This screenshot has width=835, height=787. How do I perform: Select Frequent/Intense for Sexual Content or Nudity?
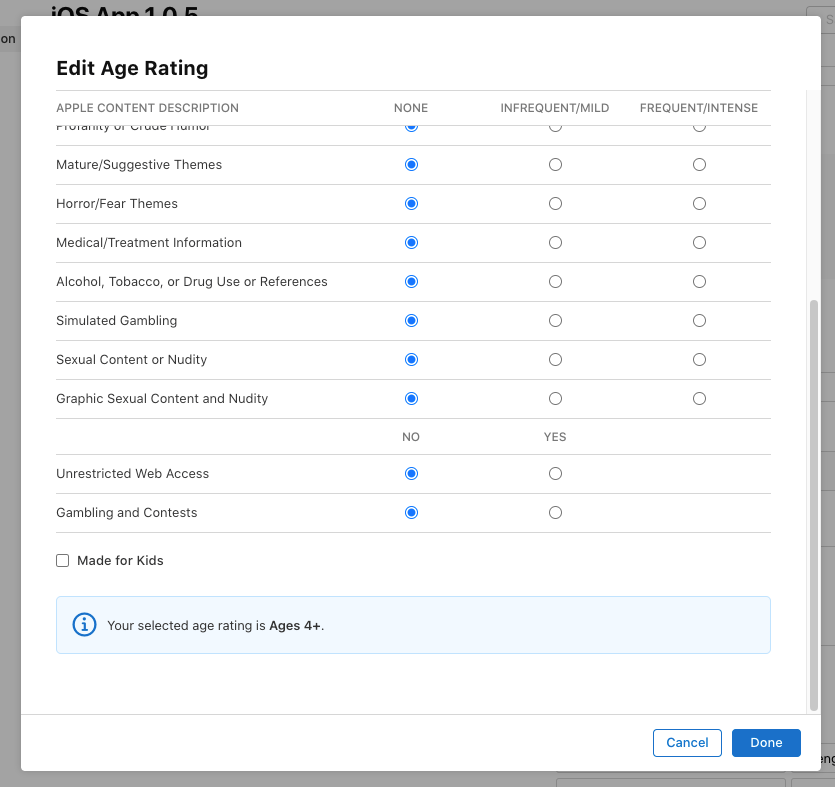(x=699, y=359)
